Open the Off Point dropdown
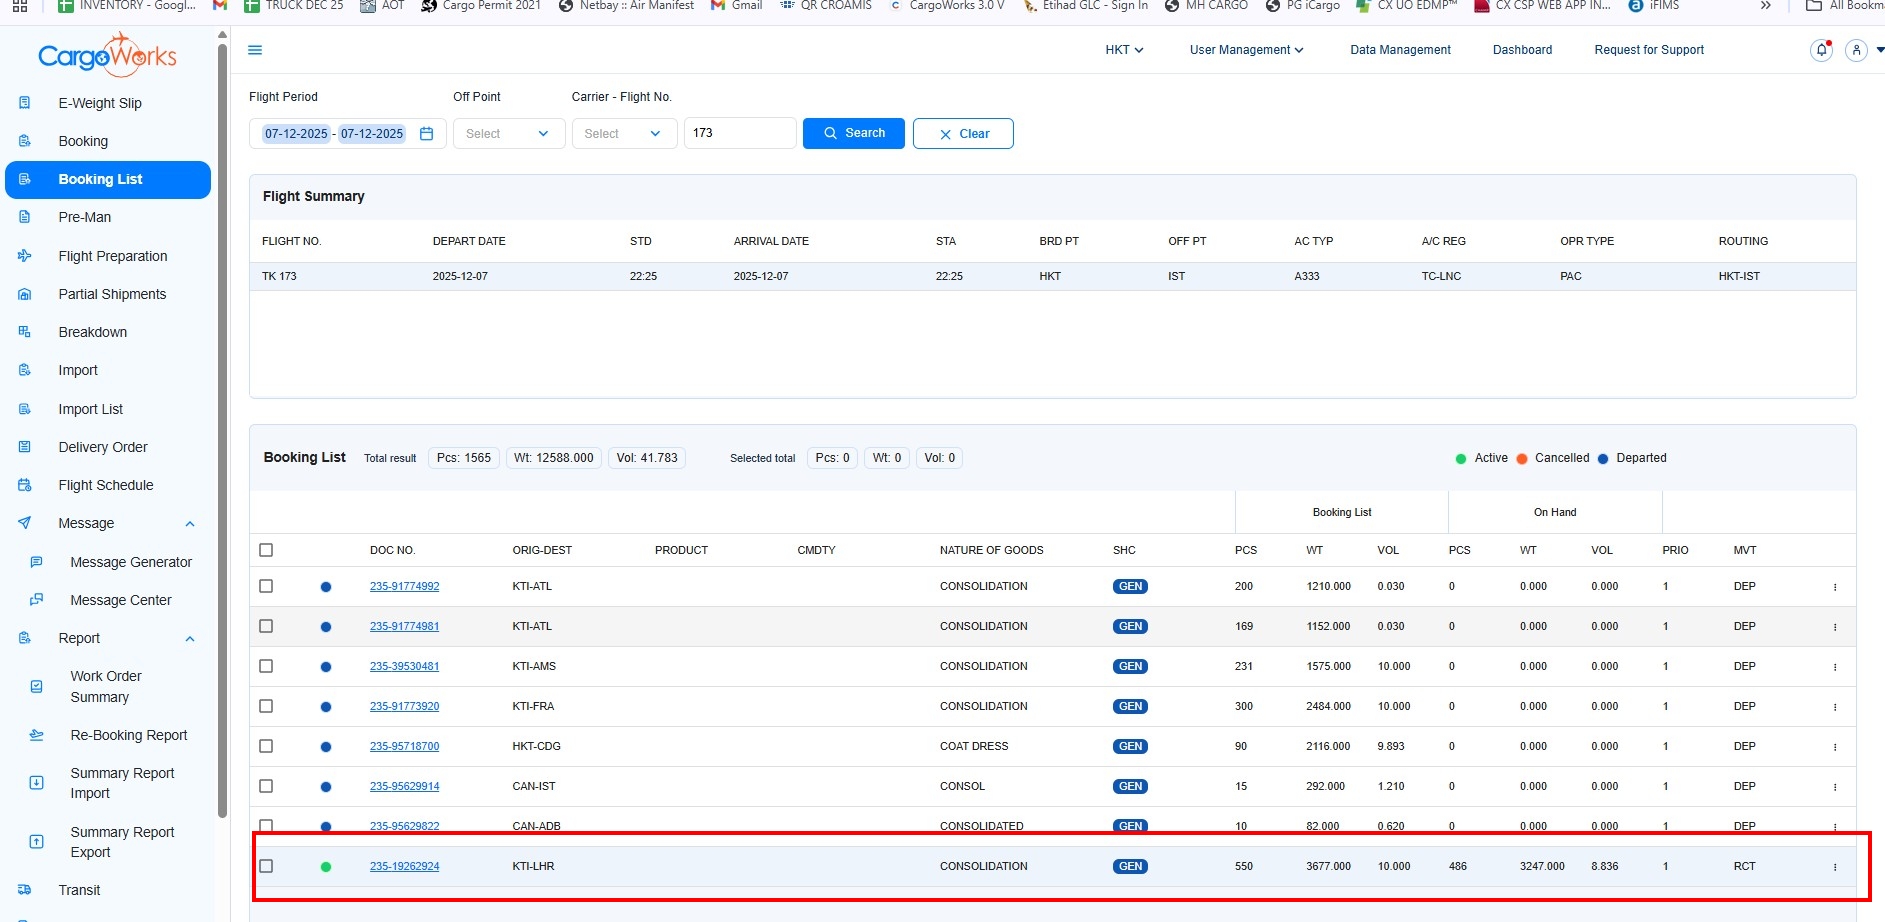The image size is (1885, 922). [x=508, y=134]
